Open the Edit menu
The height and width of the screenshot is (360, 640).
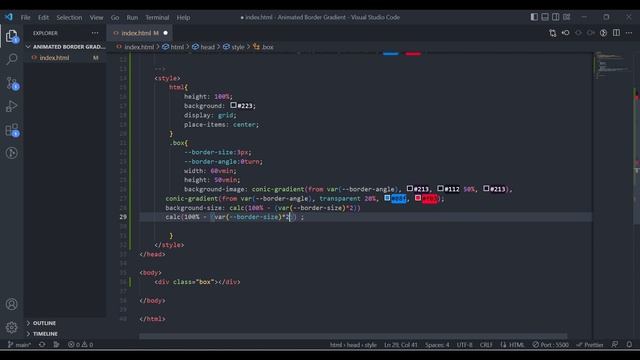pyautogui.click(x=43, y=17)
